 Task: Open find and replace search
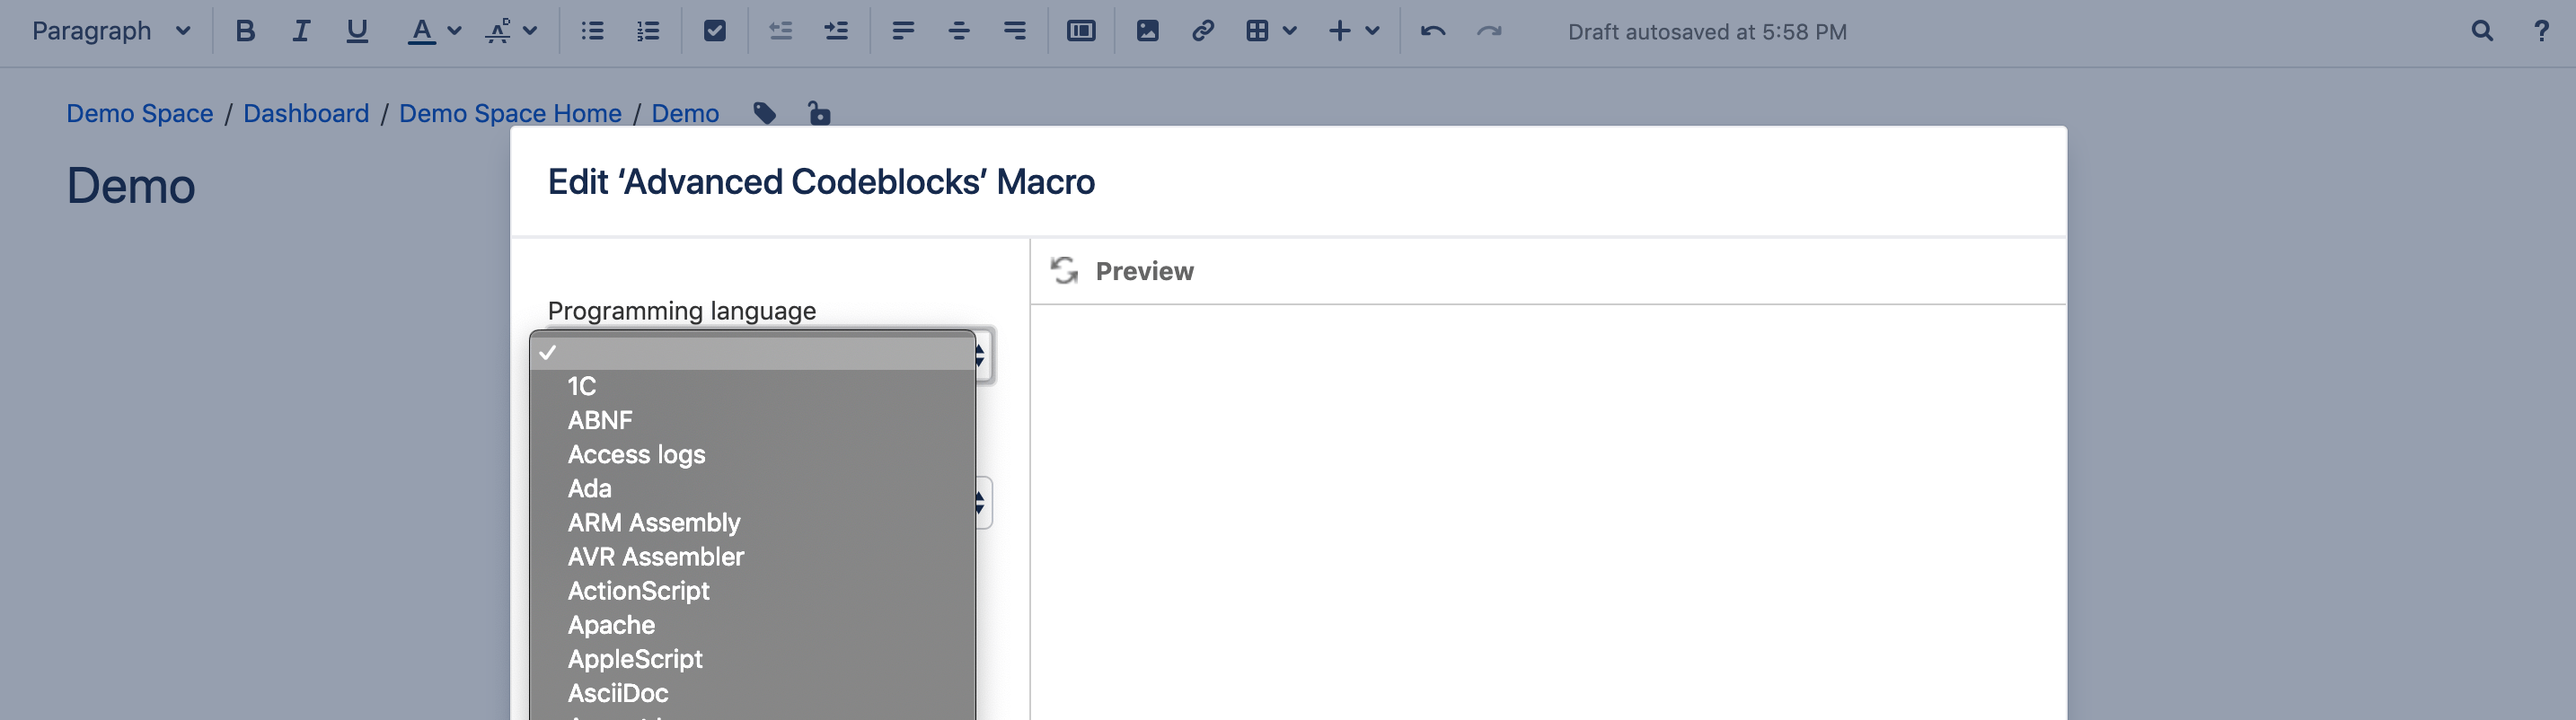2481,31
